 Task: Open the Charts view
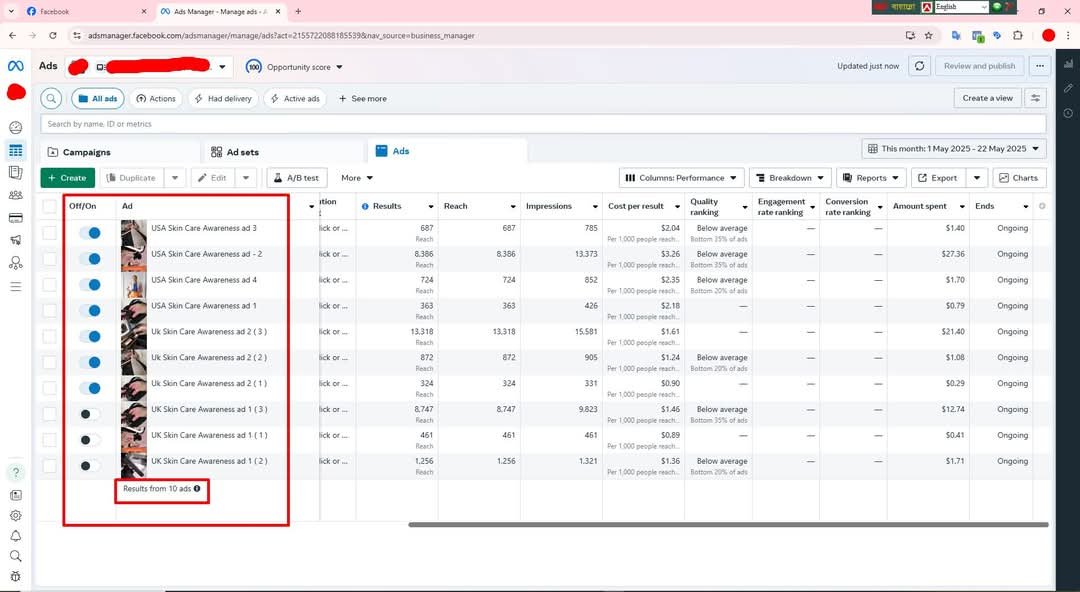(1018, 178)
